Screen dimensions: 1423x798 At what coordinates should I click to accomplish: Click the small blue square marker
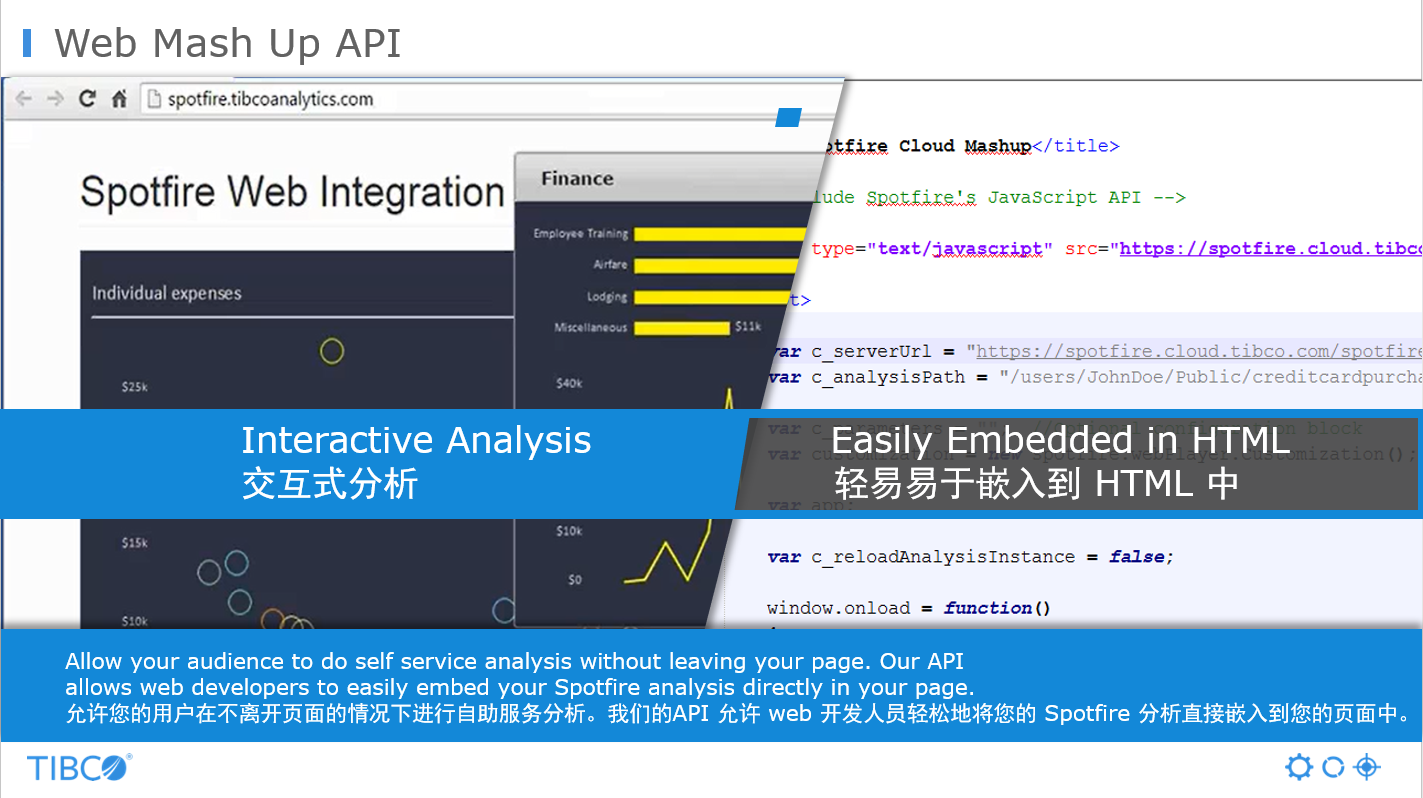tap(788, 118)
